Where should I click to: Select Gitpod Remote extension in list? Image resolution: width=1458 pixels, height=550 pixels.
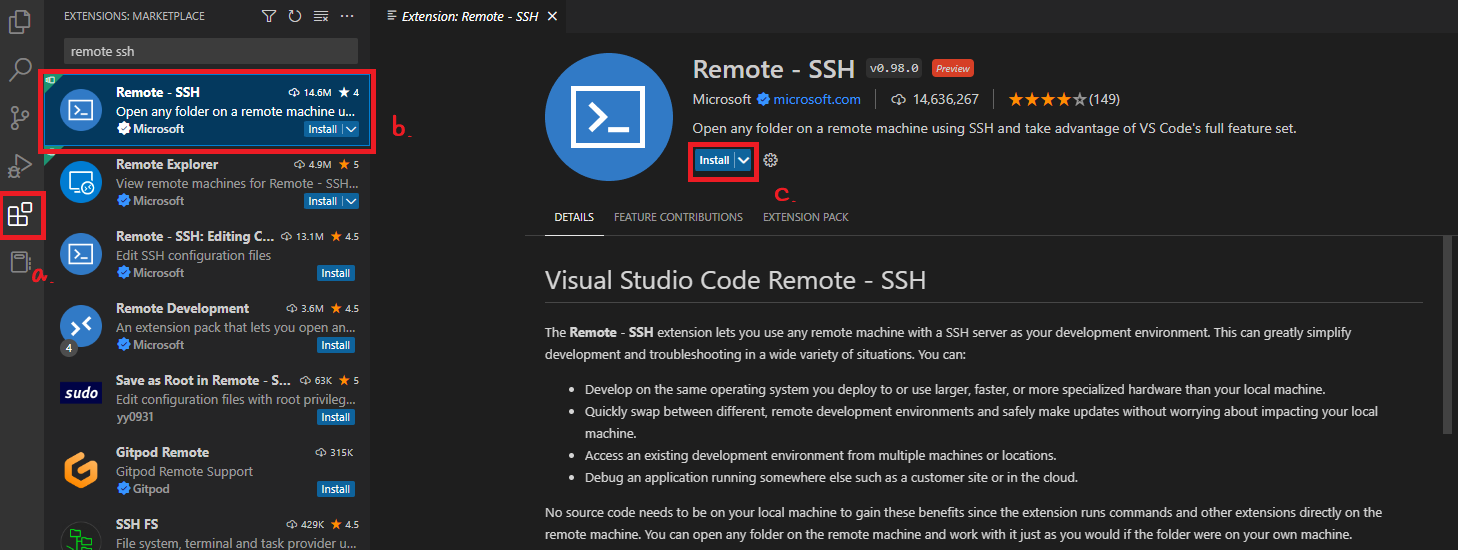[207, 470]
